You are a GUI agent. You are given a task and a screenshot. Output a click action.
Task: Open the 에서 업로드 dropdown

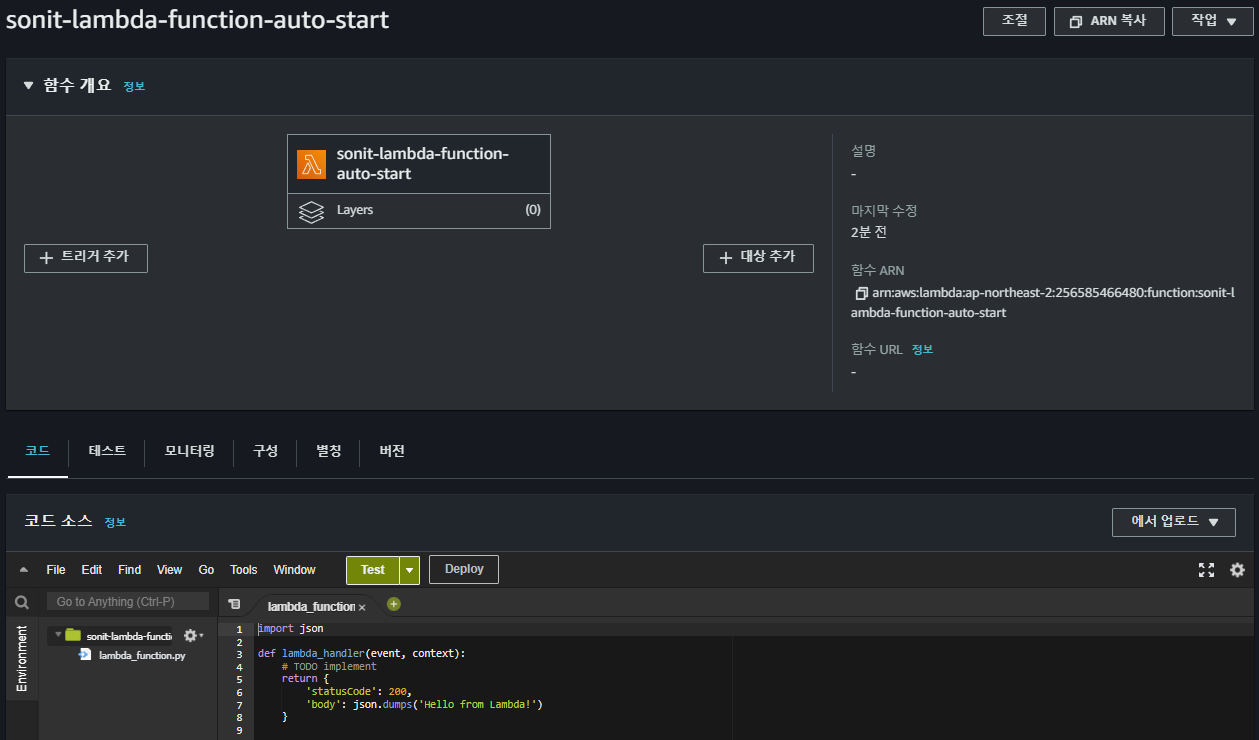click(x=1174, y=522)
